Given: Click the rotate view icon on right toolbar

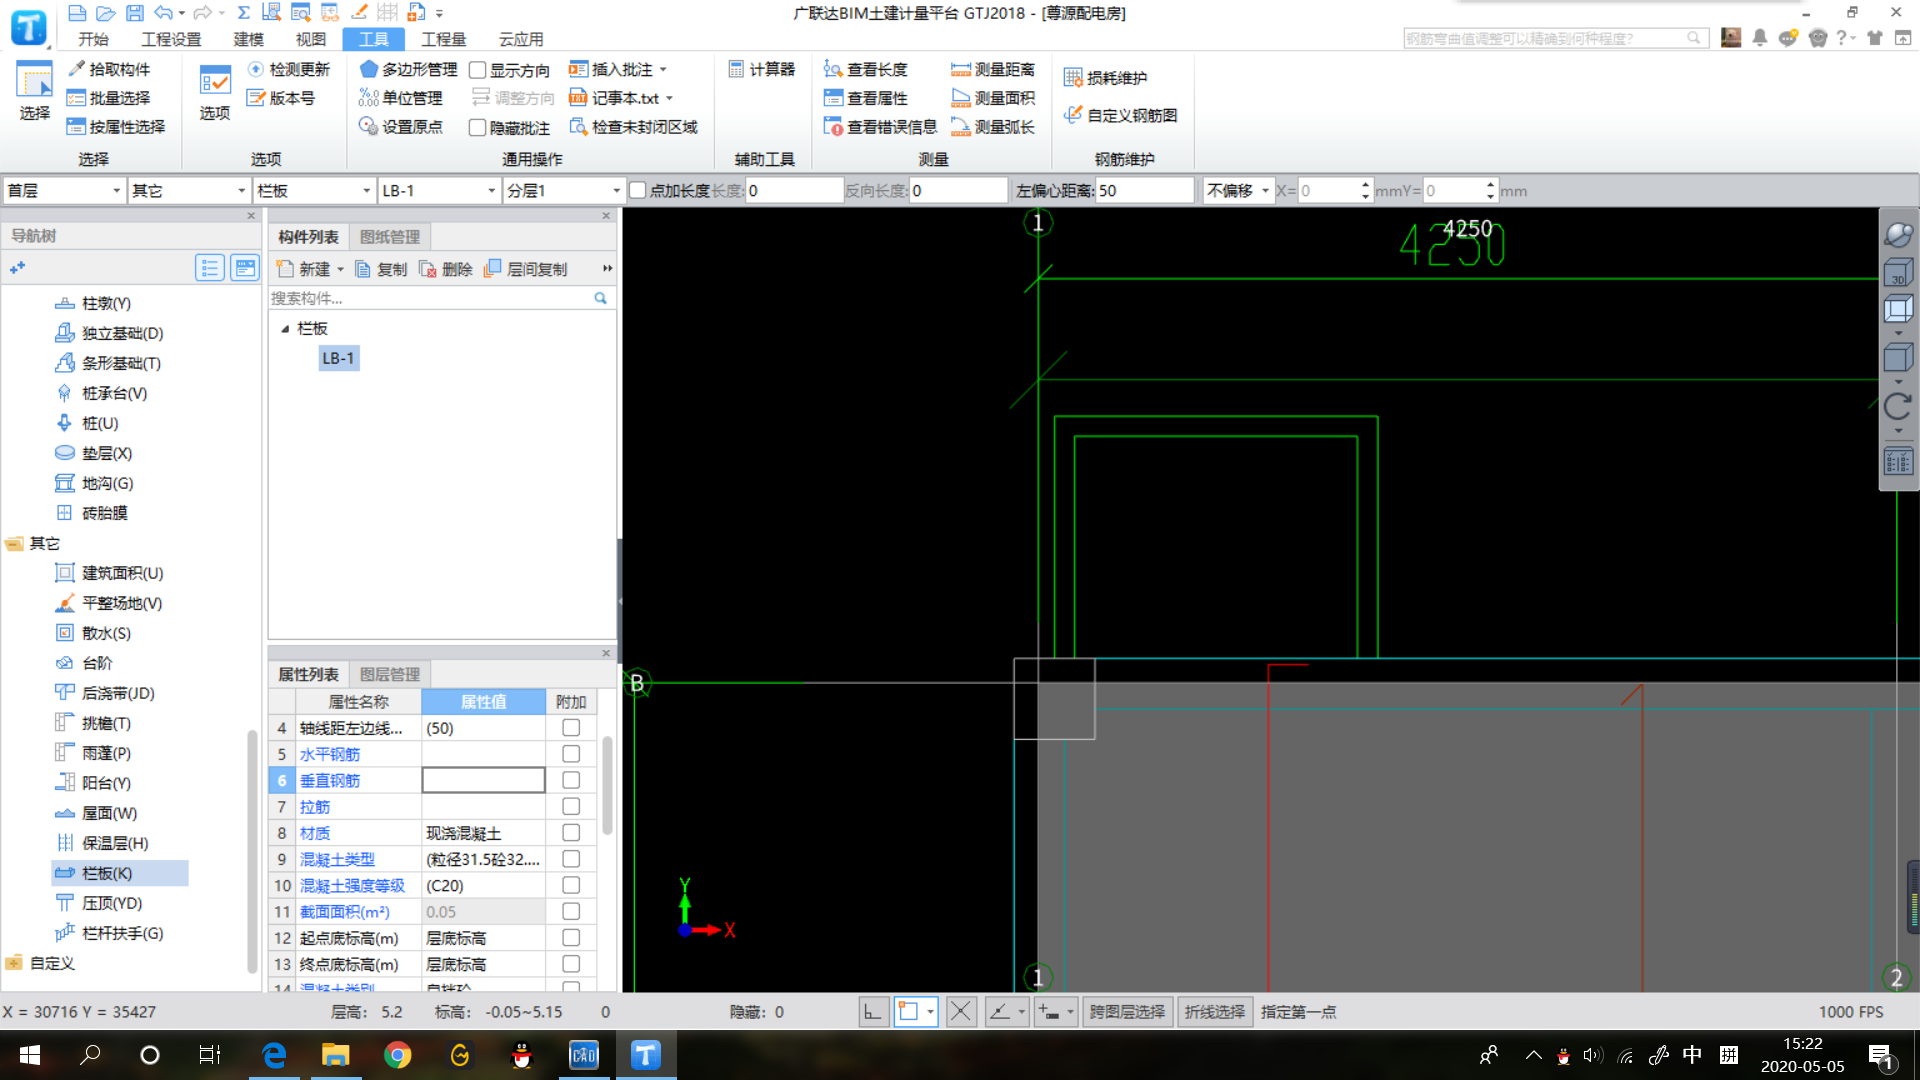Looking at the screenshot, I should coord(1898,406).
